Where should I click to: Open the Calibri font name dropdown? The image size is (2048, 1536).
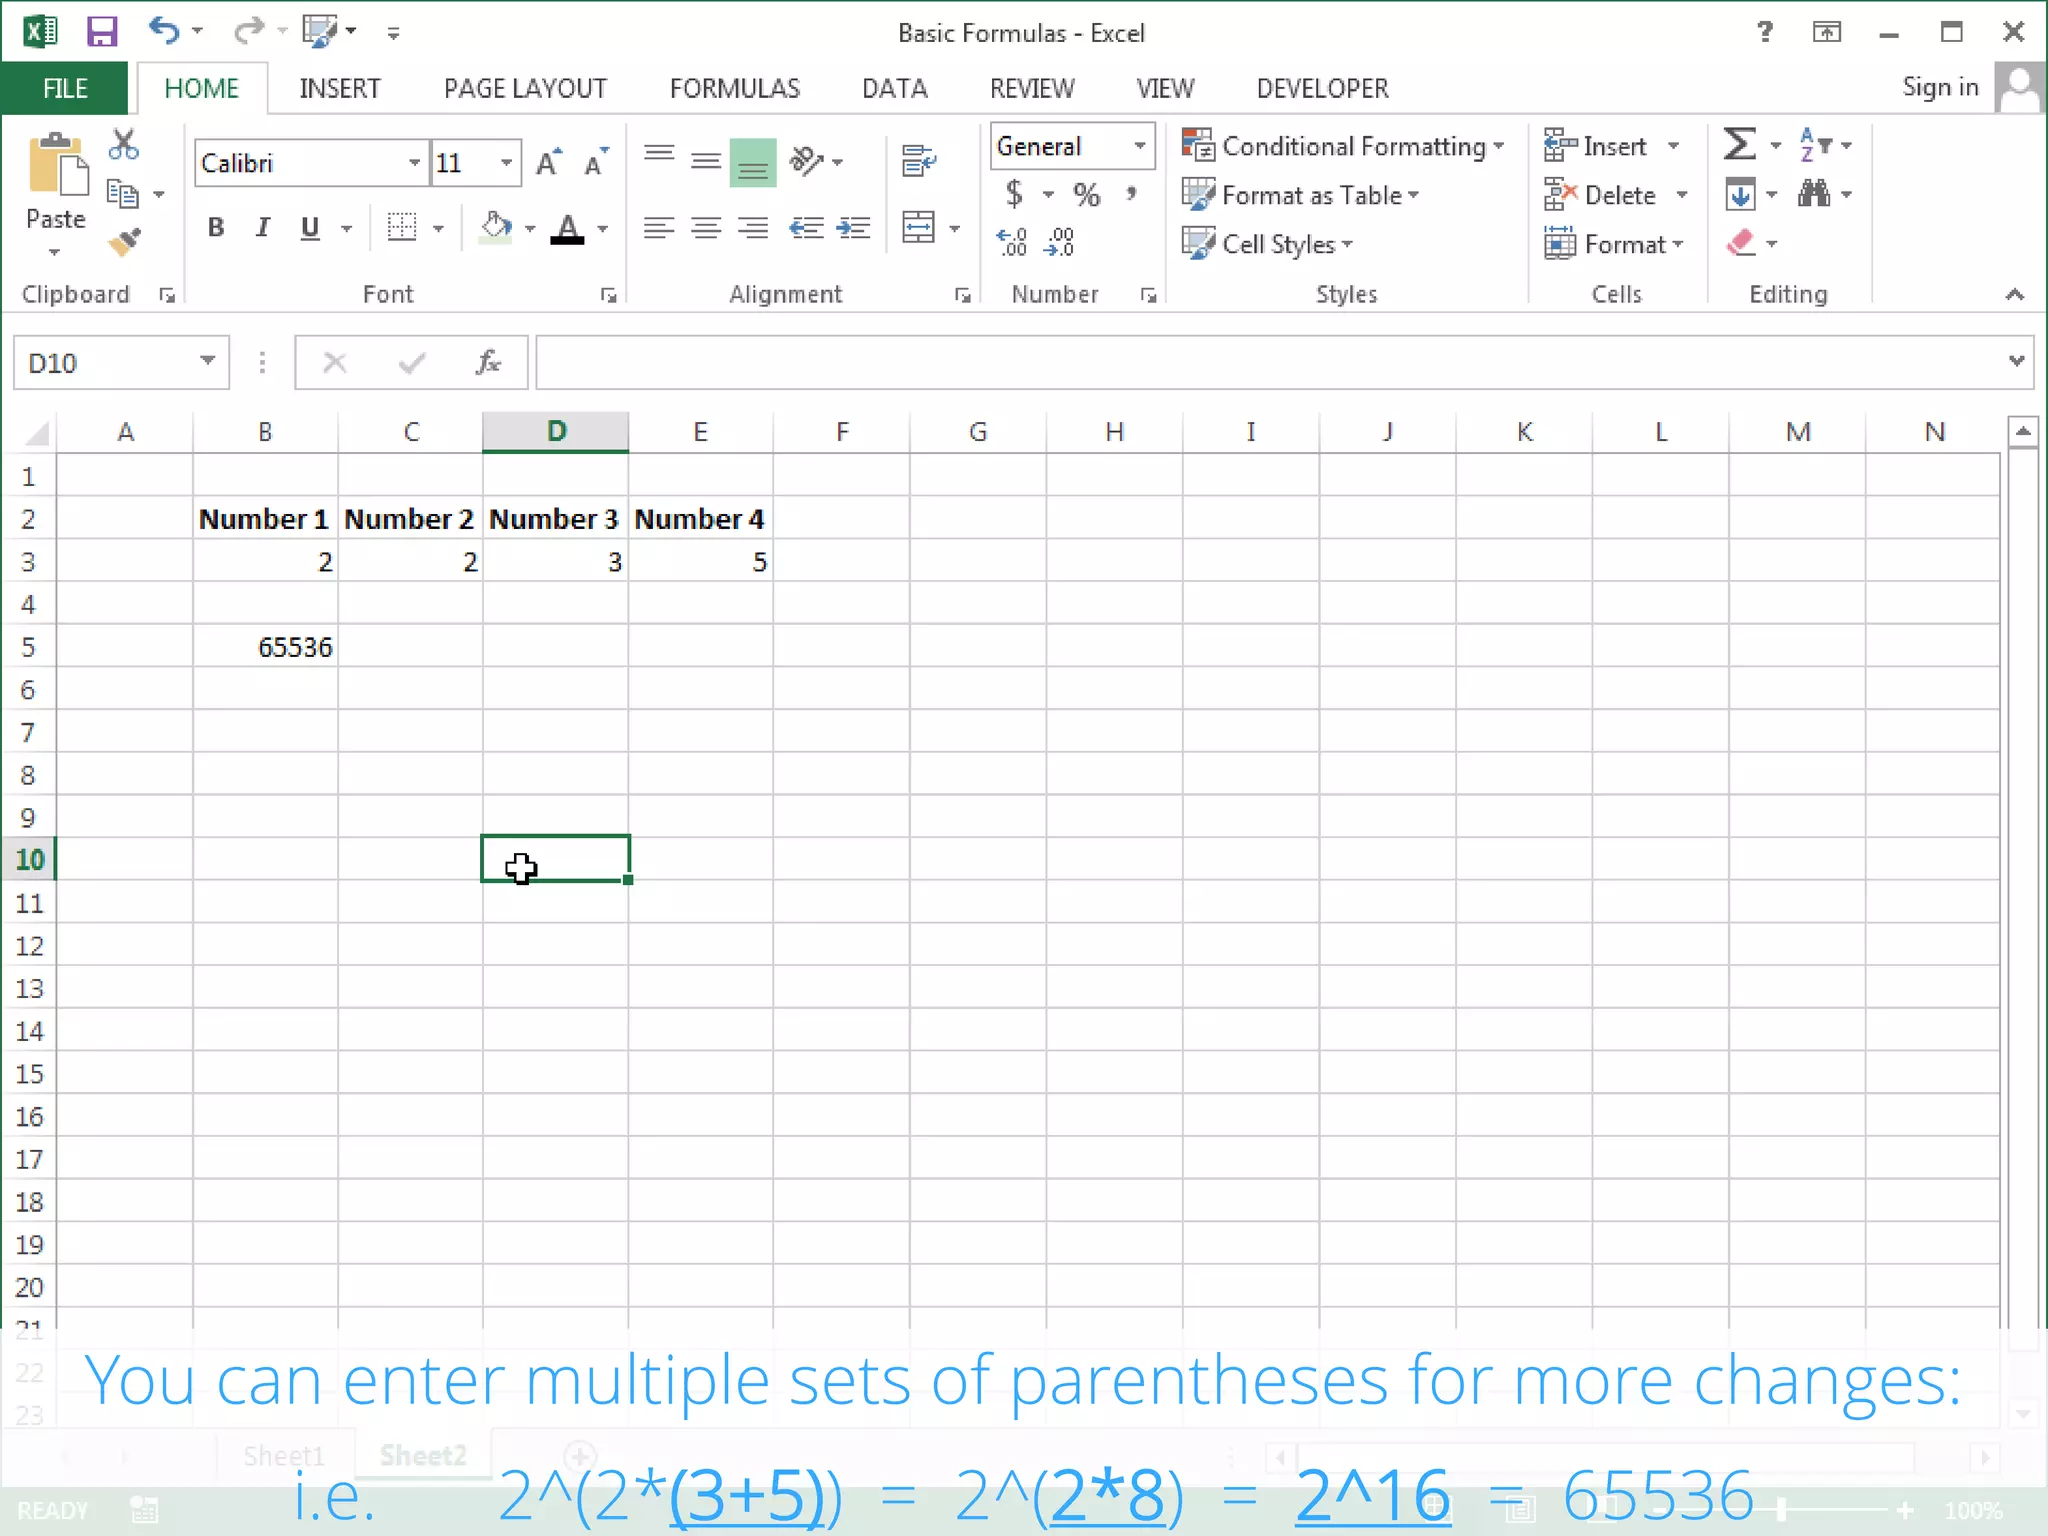point(413,163)
